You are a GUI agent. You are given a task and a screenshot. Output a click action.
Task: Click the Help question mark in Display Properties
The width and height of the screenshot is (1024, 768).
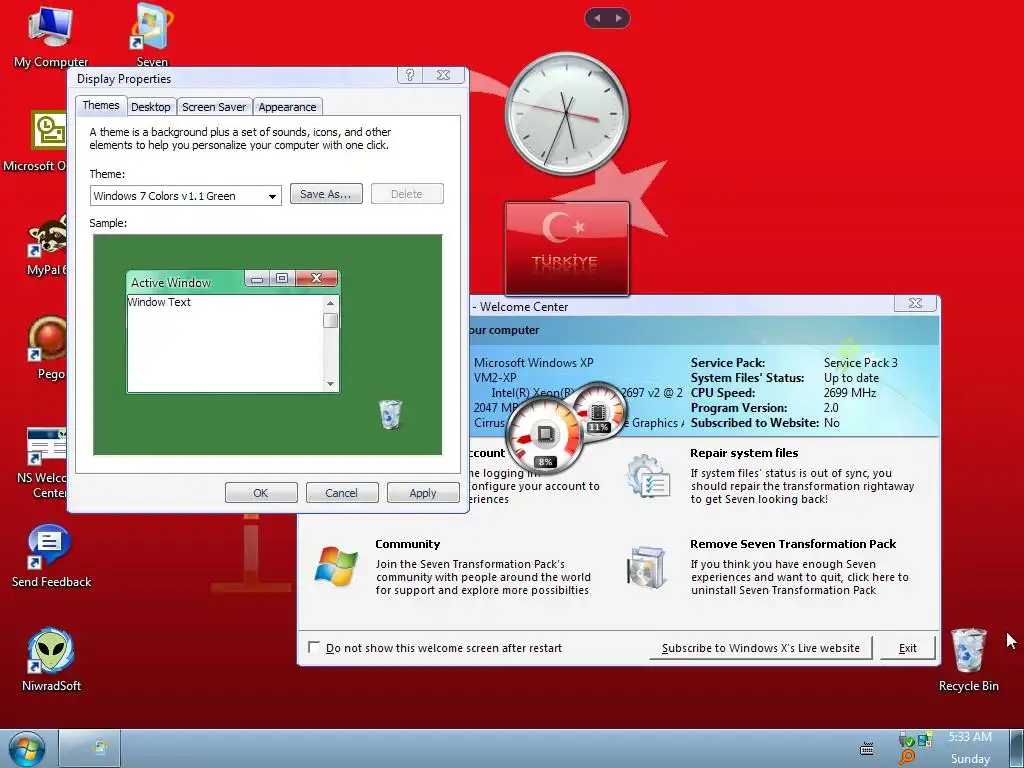pyautogui.click(x=410, y=75)
